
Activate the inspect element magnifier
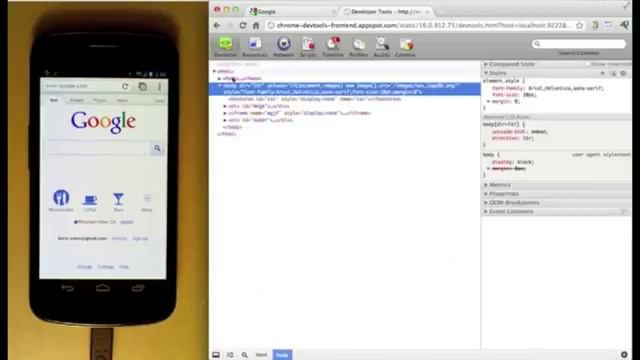tap(244, 355)
